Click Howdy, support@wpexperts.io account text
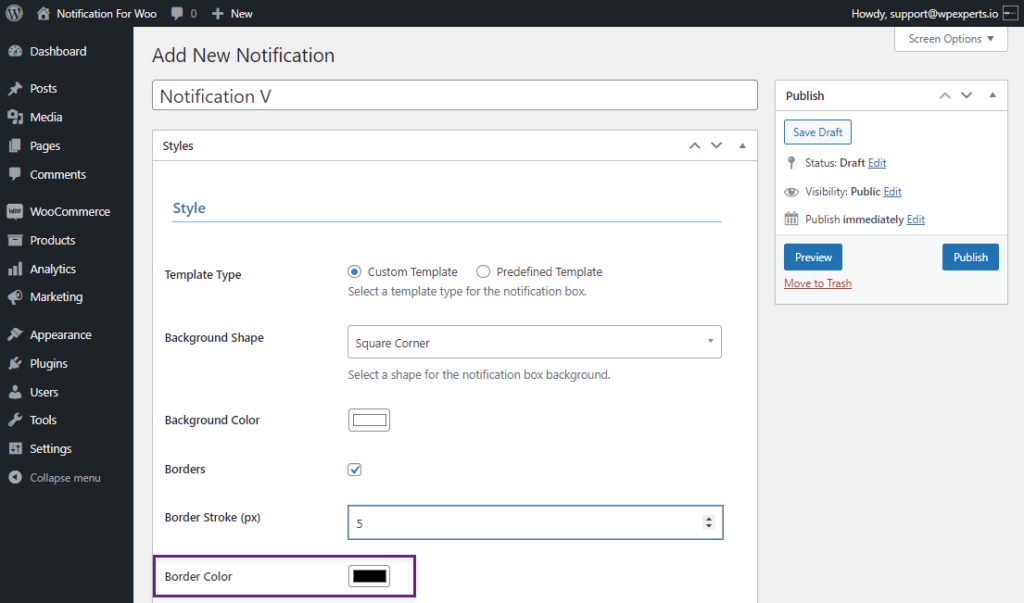 point(924,13)
